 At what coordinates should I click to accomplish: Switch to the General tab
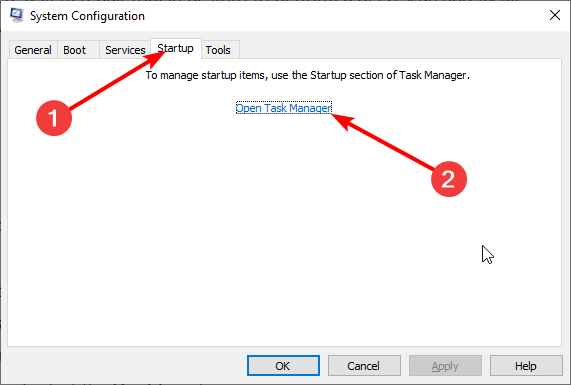pos(33,50)
